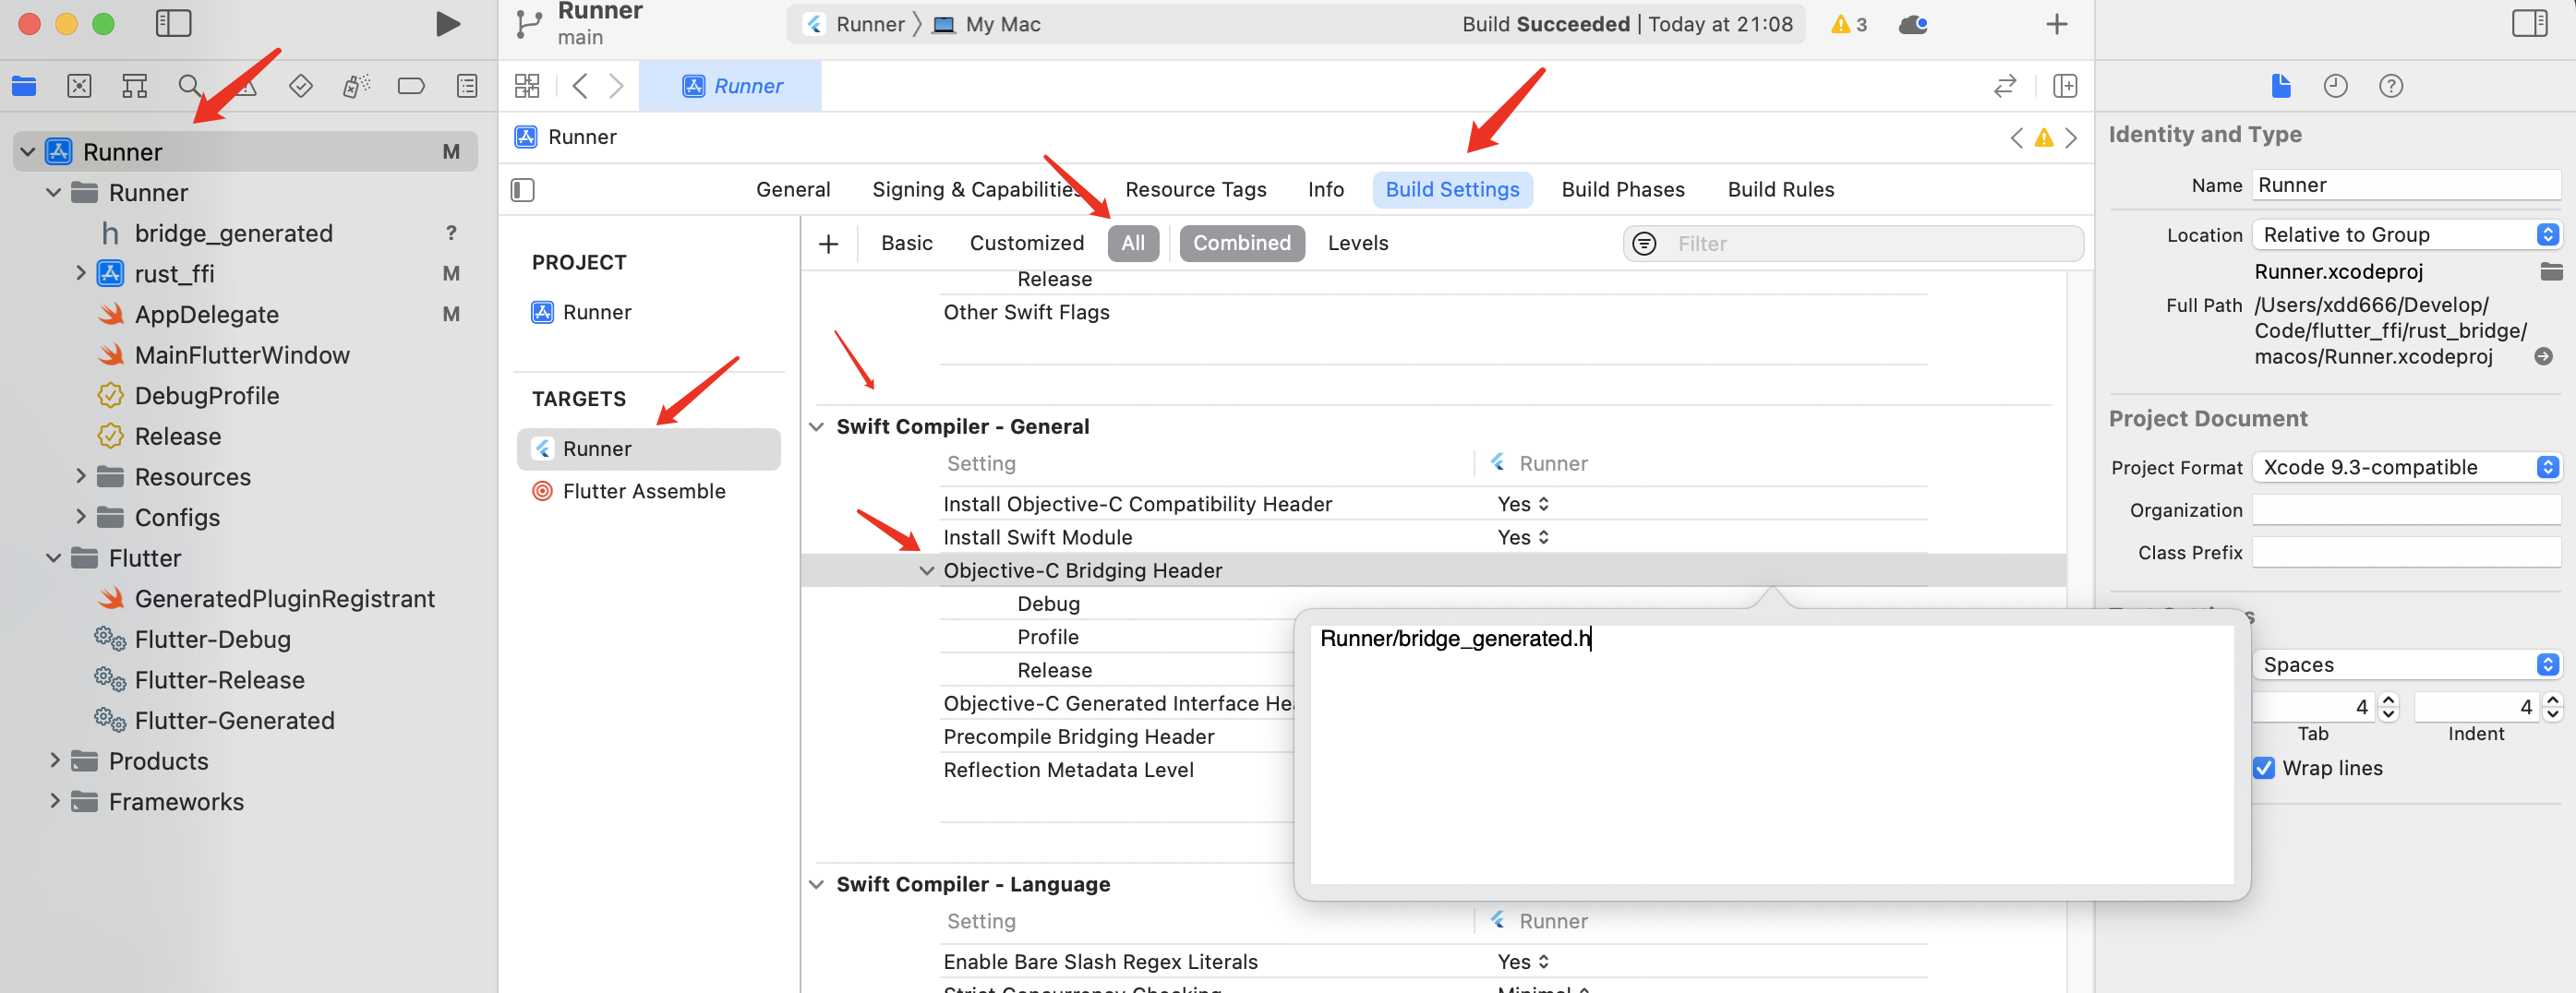Collapse the root Runner project in navigator

pyautogui.click(x=28, y=152)
